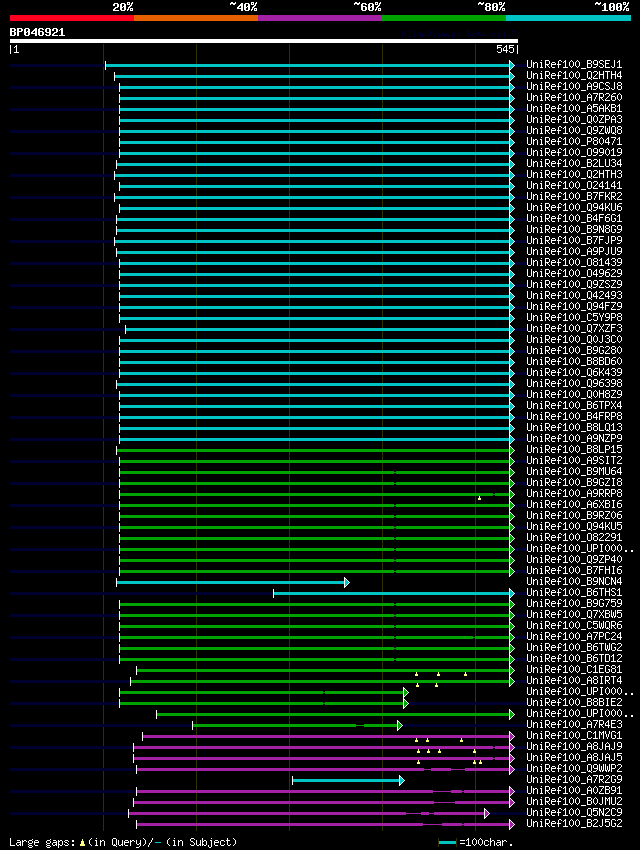640x850 pixels.
Task: Open hit UniRef100_C1EG81
Action: pyautogui.click(x=574, y=669)
